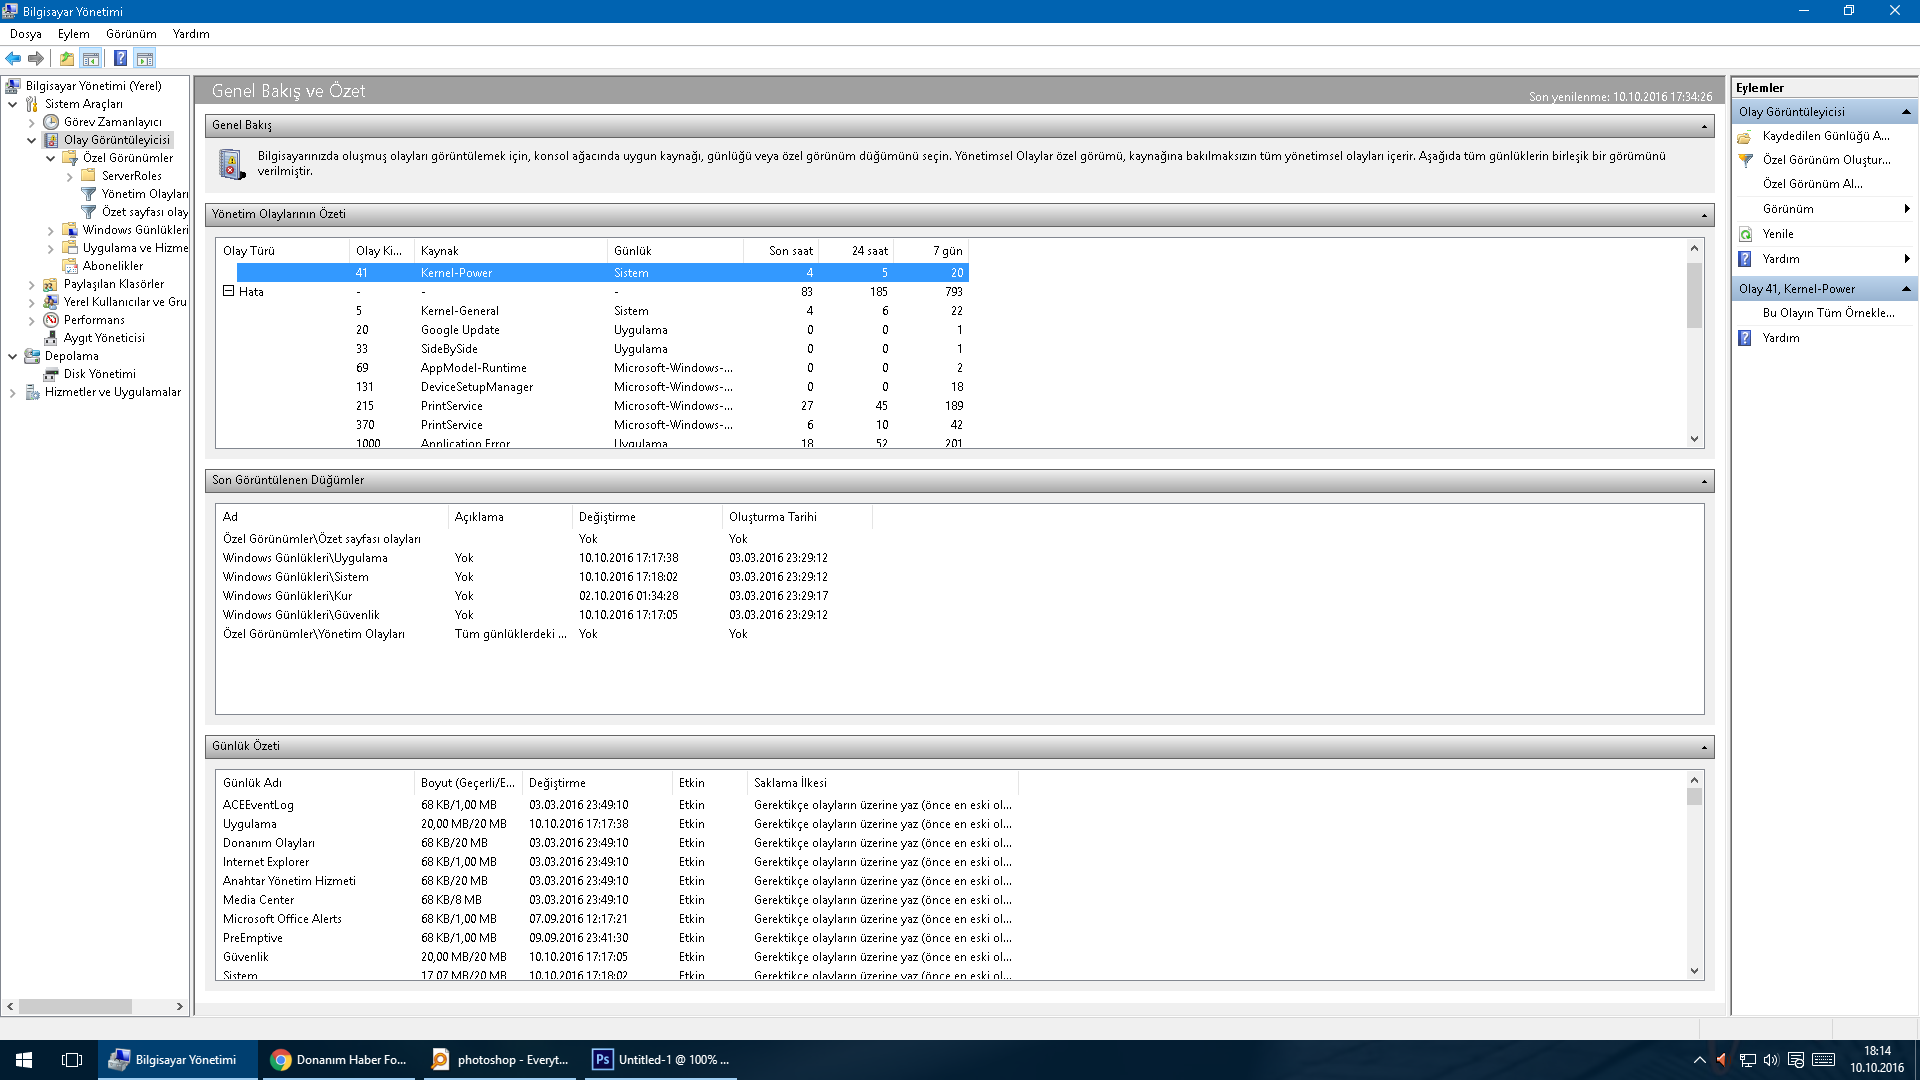
Task: Click the Up One Level folder icon
Action: click(66, 58)
